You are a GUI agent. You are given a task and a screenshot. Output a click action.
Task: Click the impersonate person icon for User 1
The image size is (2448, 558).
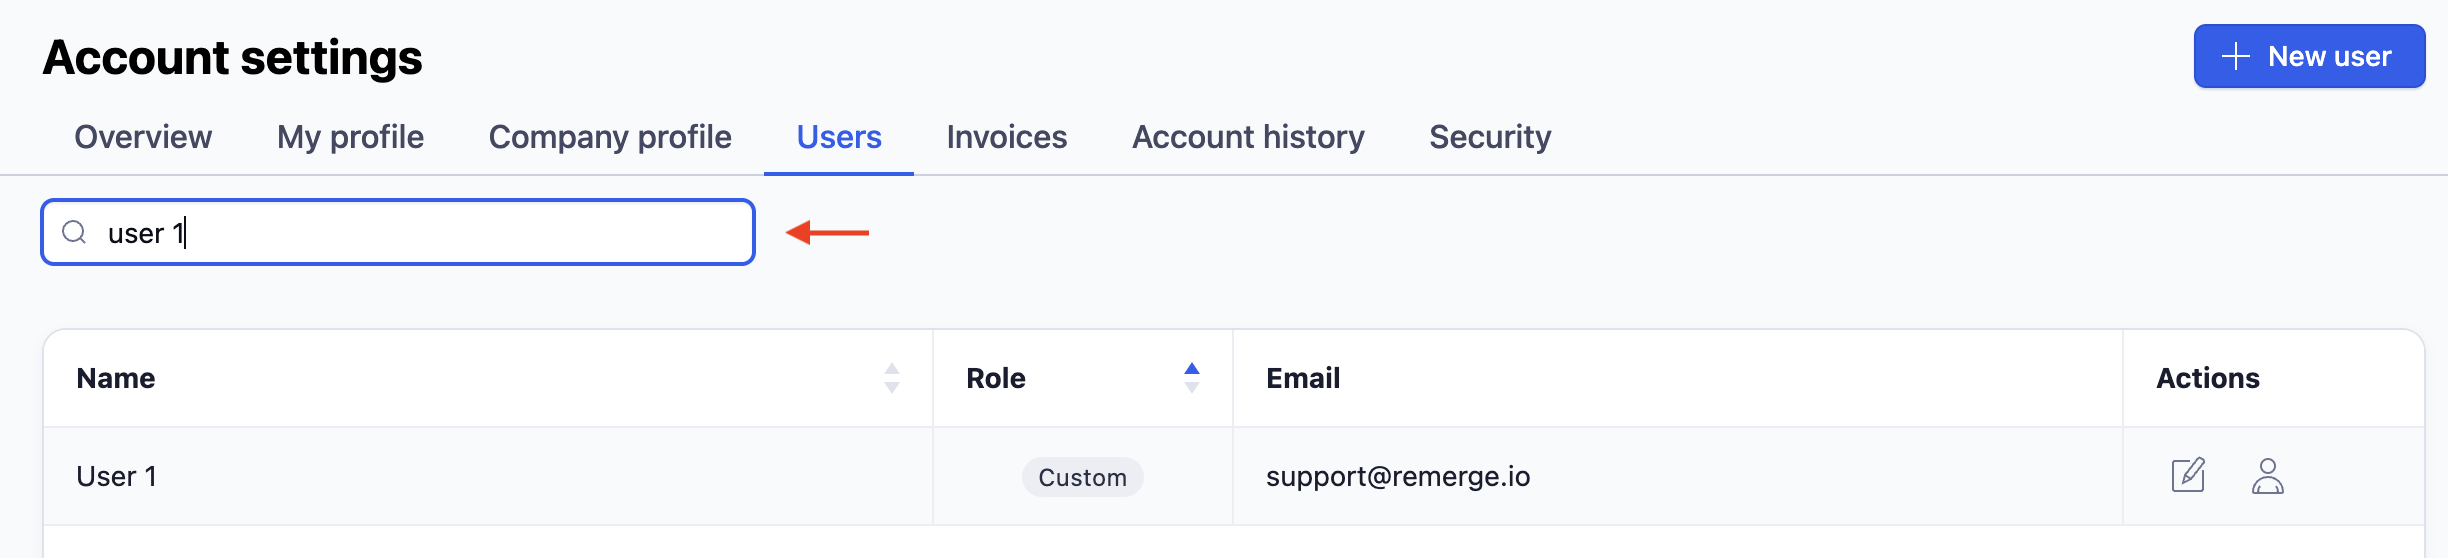coord(2267,476)
